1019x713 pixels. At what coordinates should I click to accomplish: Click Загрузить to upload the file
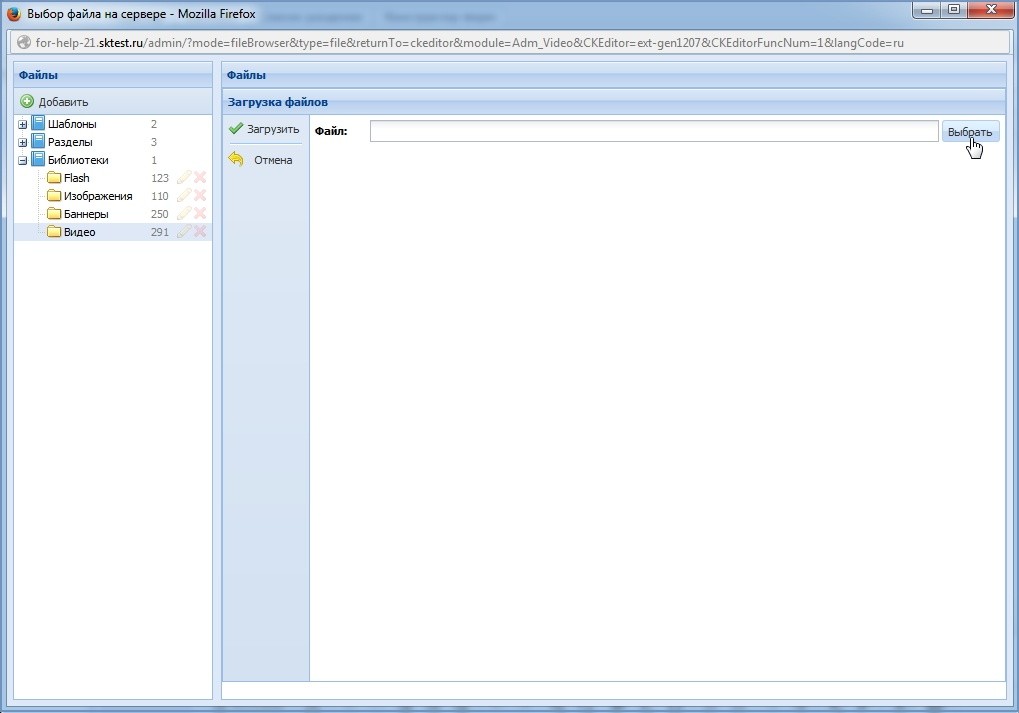(264, 129)
